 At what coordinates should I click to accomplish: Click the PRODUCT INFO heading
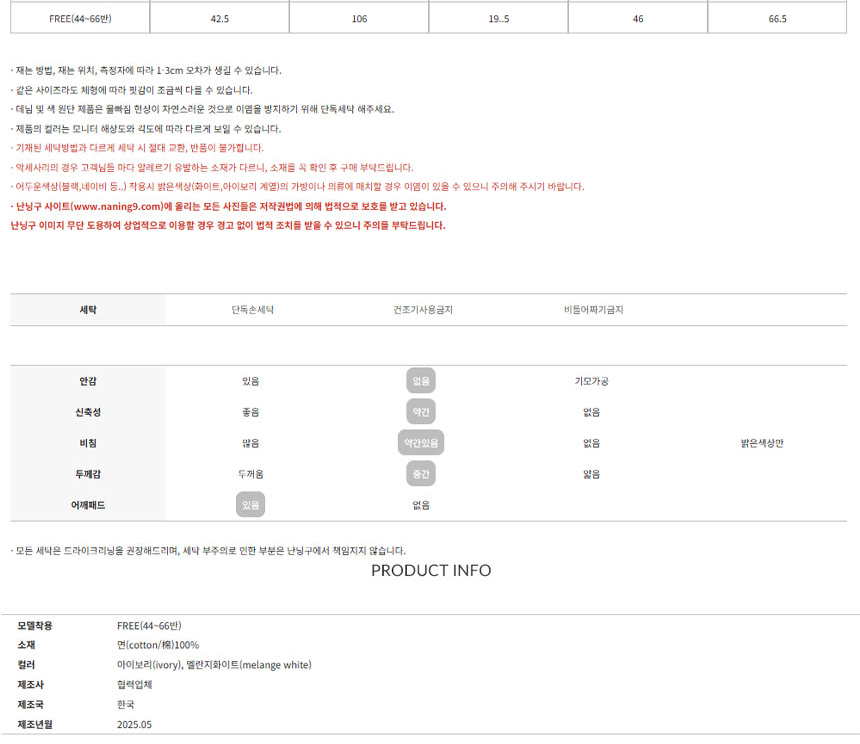click(x=431, y=571)
